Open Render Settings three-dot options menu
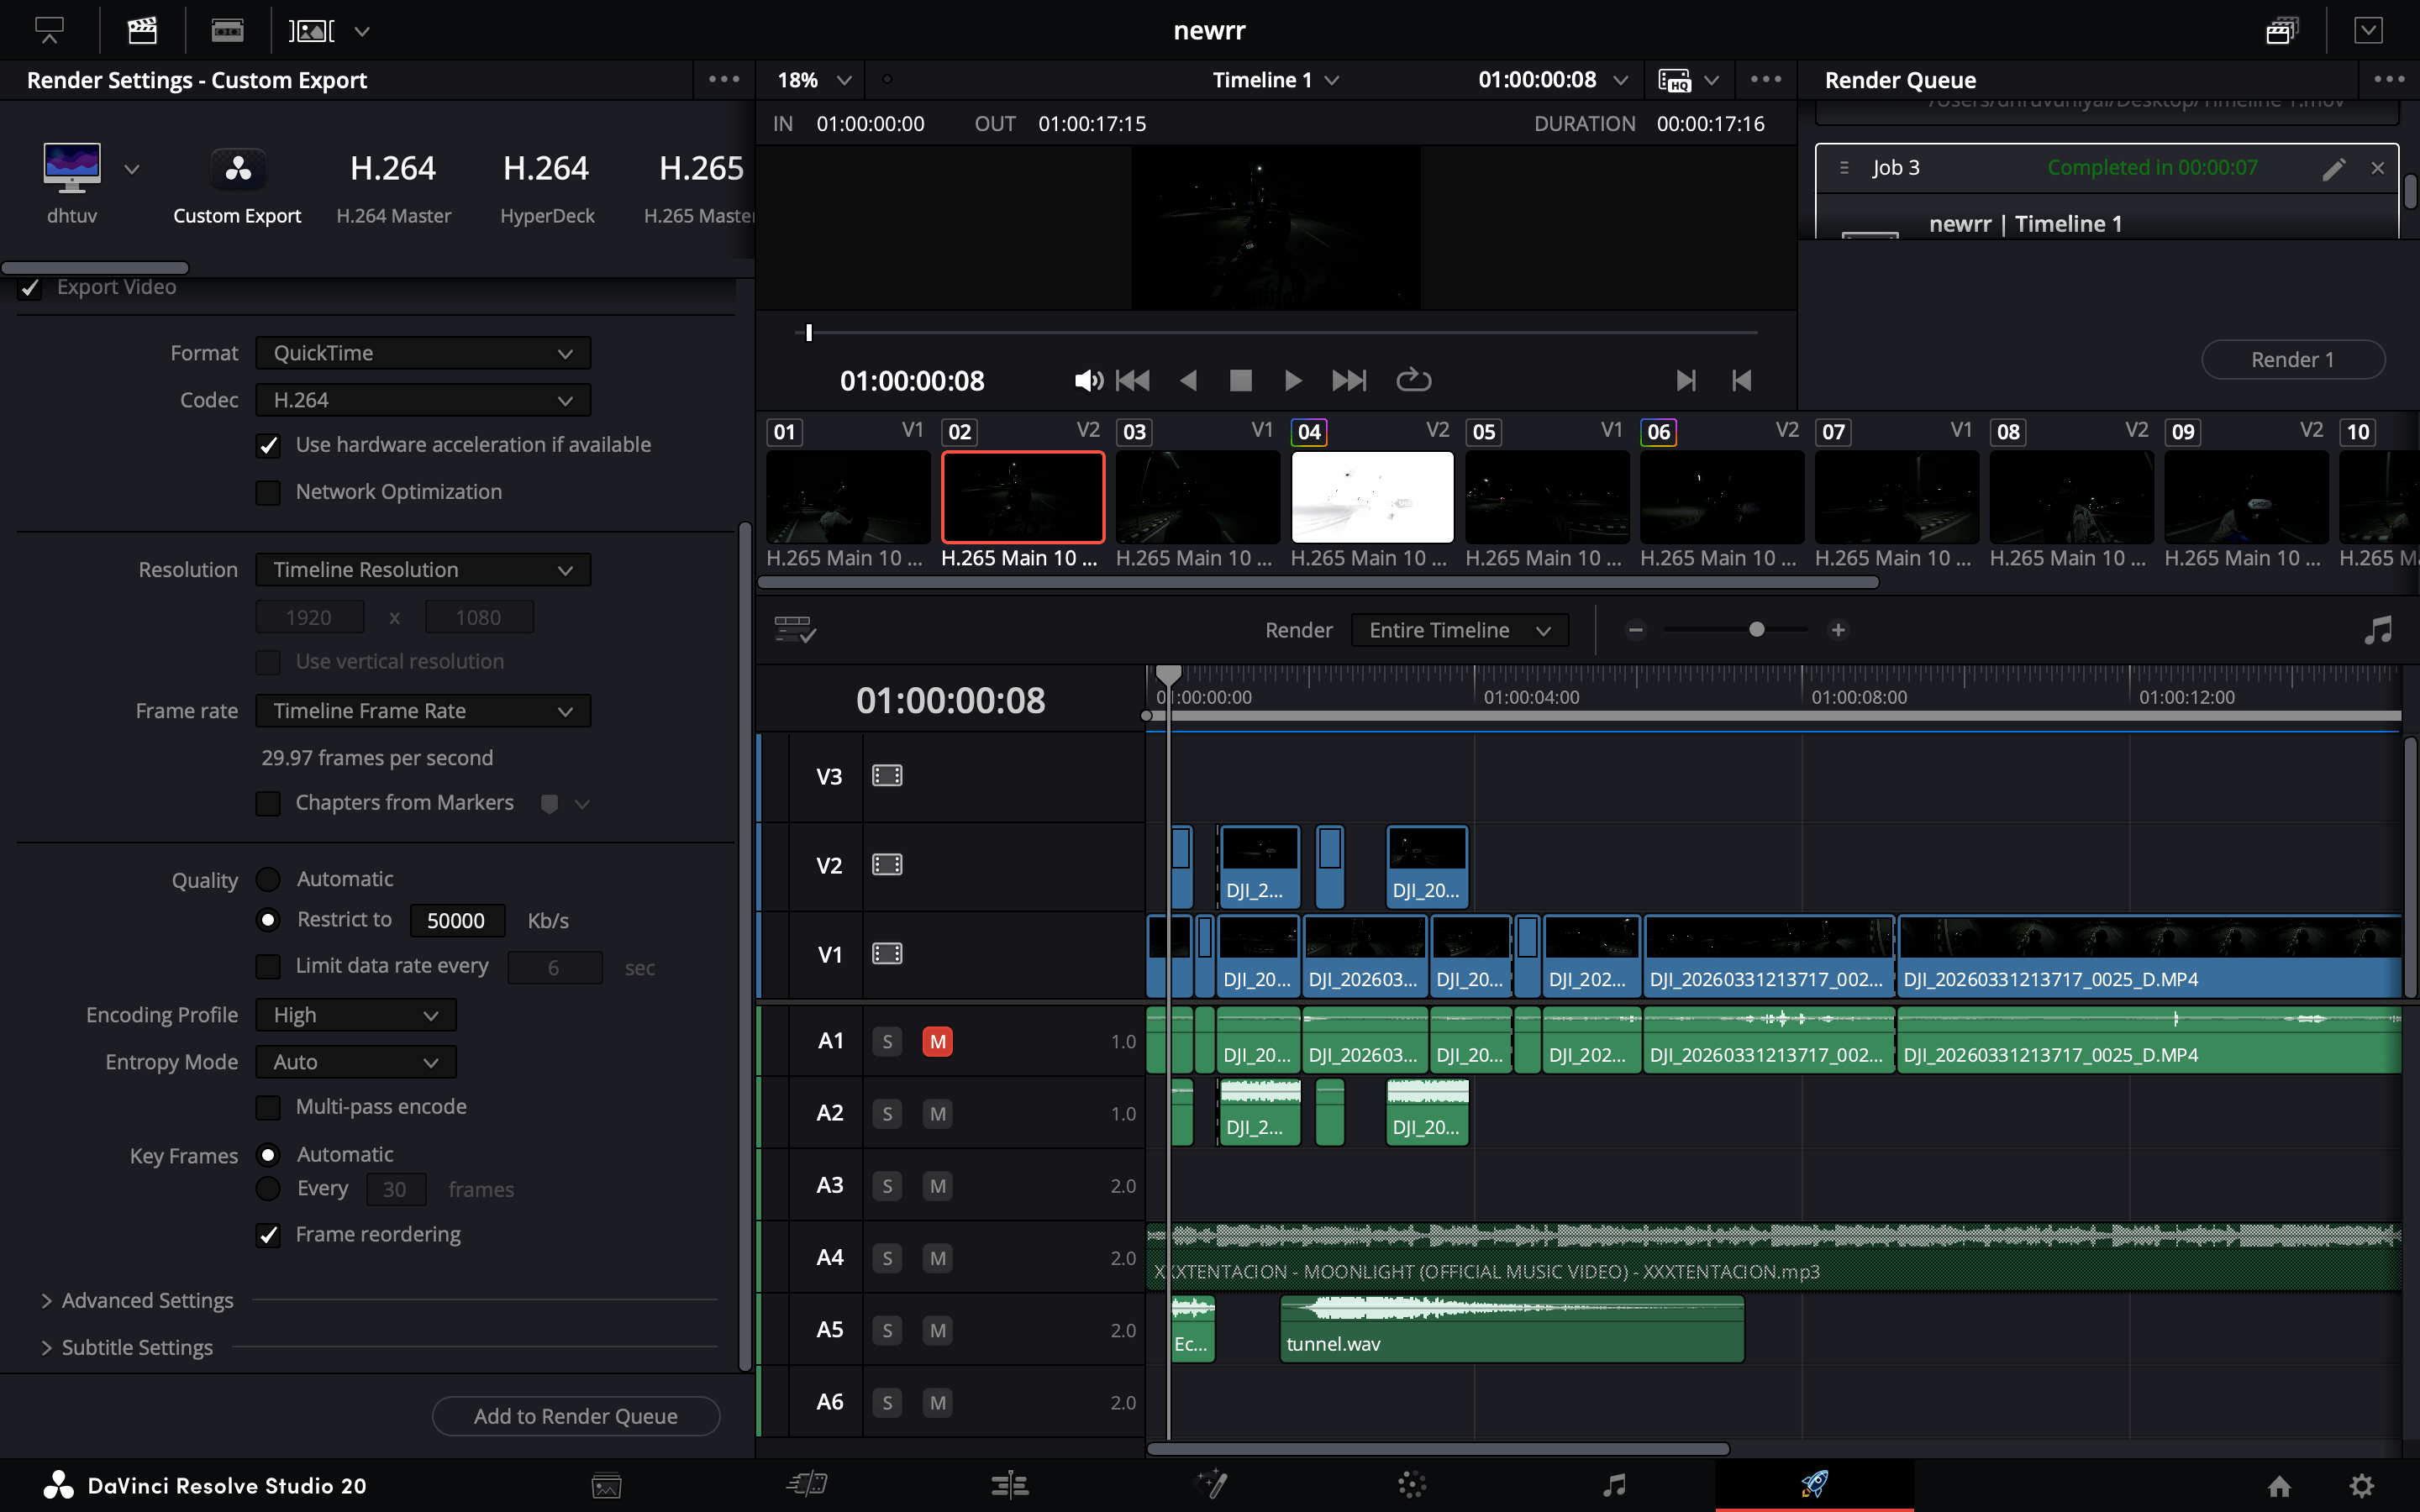Viewport: 2420px width, 1512px height. (x=723, y=79)
